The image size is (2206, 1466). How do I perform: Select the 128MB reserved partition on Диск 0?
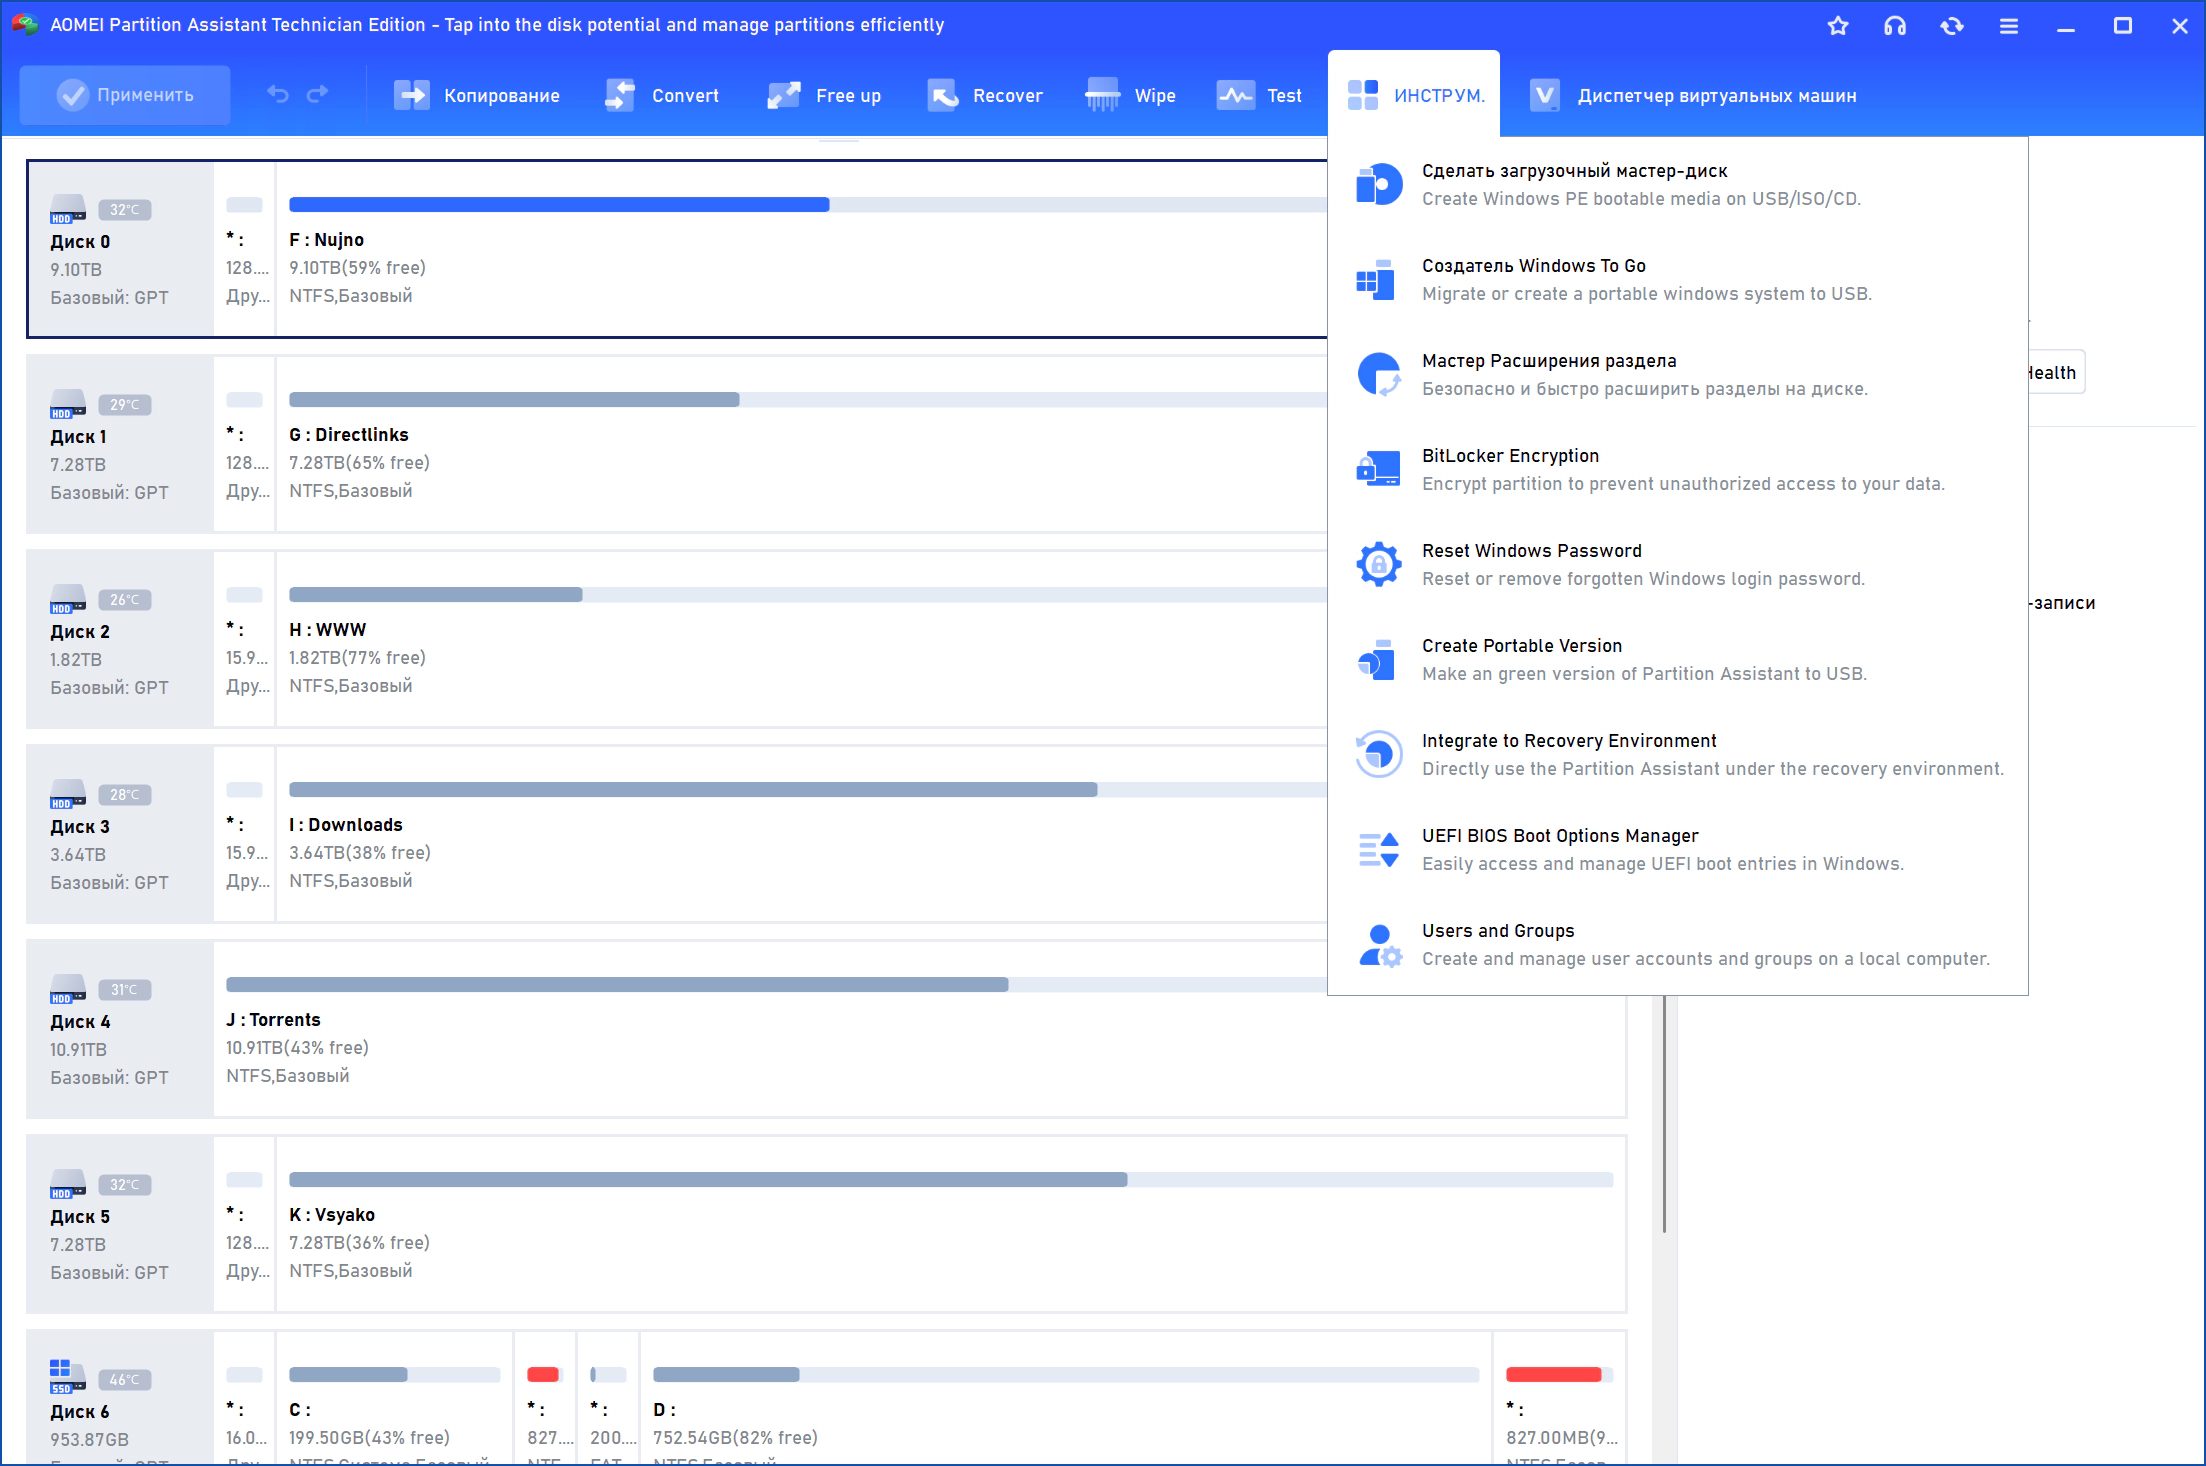245,249
